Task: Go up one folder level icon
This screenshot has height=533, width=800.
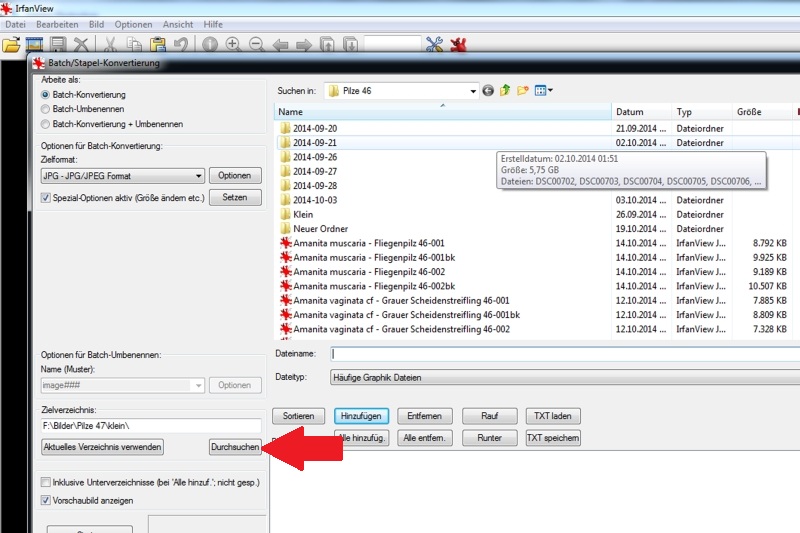Action: point(506,91)
